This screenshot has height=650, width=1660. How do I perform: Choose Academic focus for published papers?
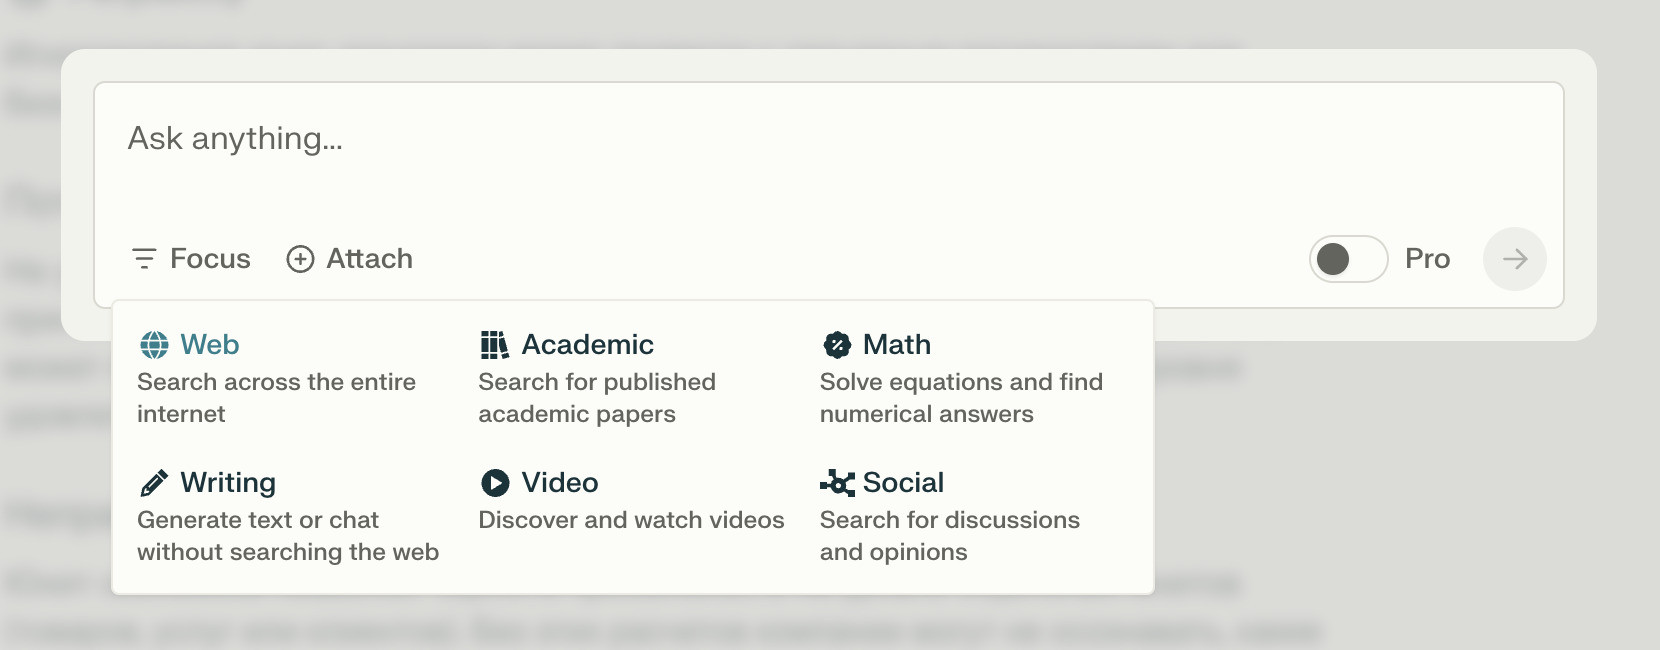click(587, 345)
